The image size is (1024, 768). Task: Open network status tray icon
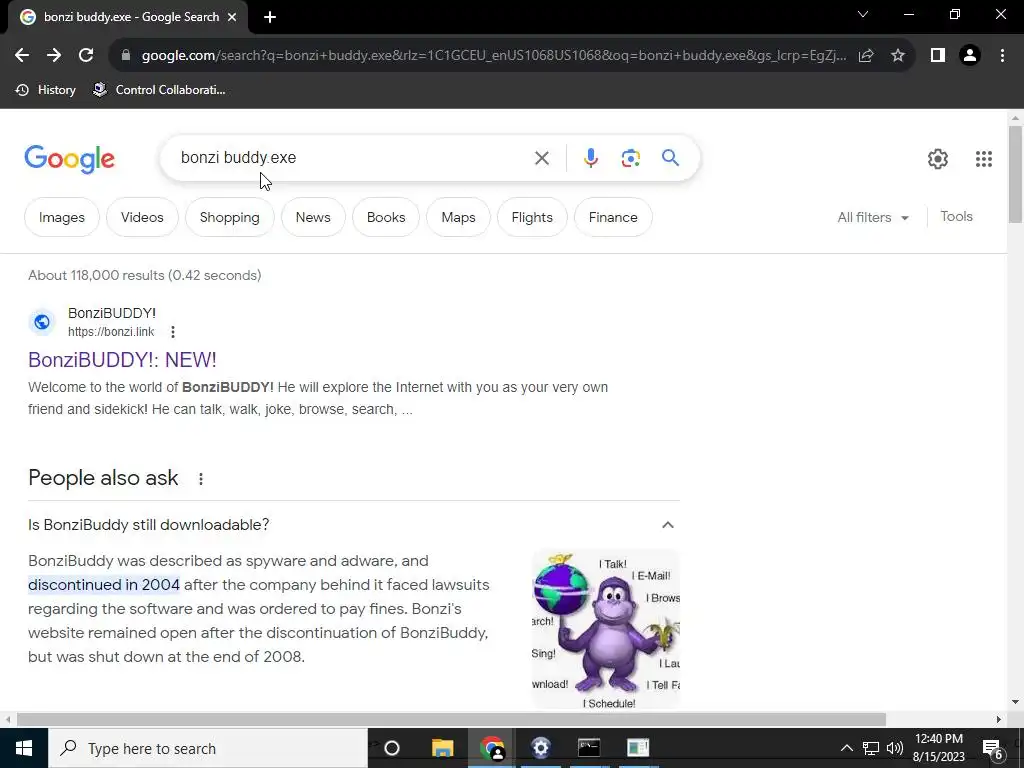(x=871, y=748)
